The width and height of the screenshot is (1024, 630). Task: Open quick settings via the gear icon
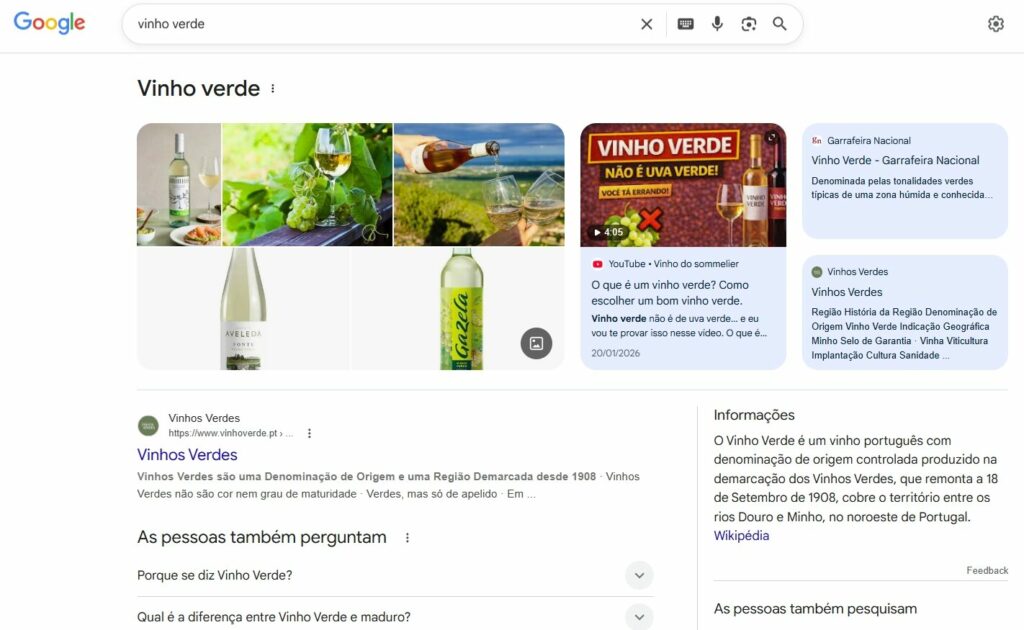[995, 22]
